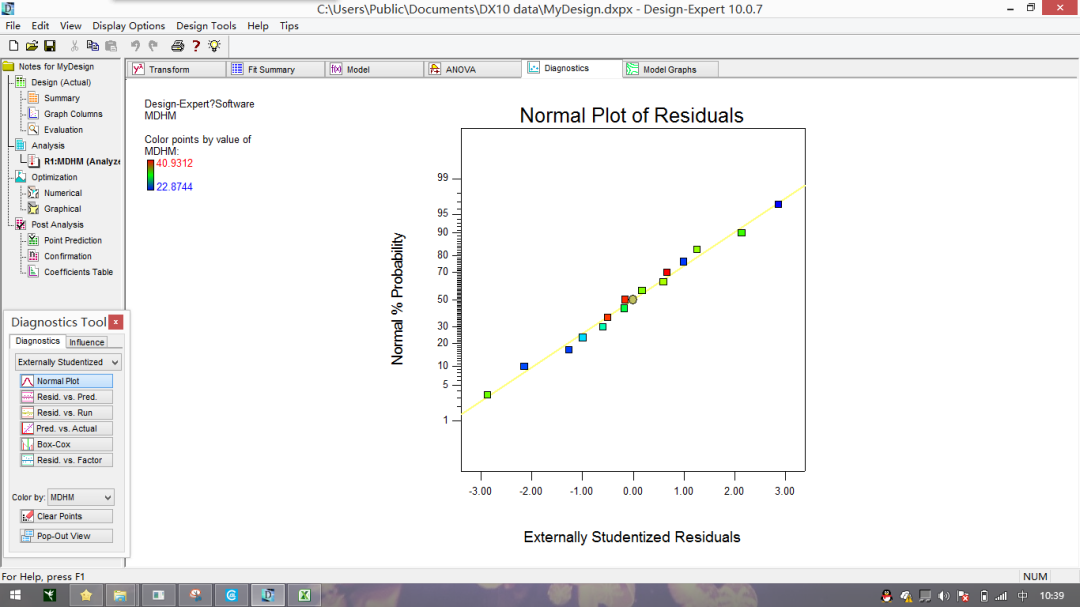The image size is (1080, 607).
Task: Click the Paste toolbar icon
Action: coord(111,46)
